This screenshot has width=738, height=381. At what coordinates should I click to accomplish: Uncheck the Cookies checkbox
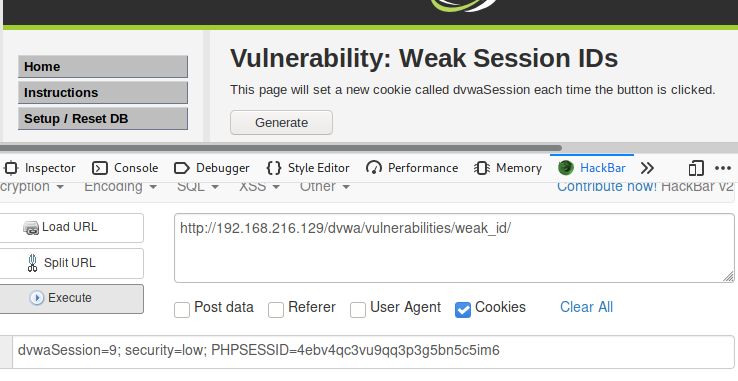pos(463,309)
